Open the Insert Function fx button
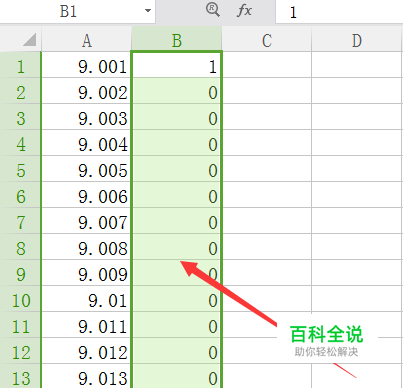 [x=244, y=11]
